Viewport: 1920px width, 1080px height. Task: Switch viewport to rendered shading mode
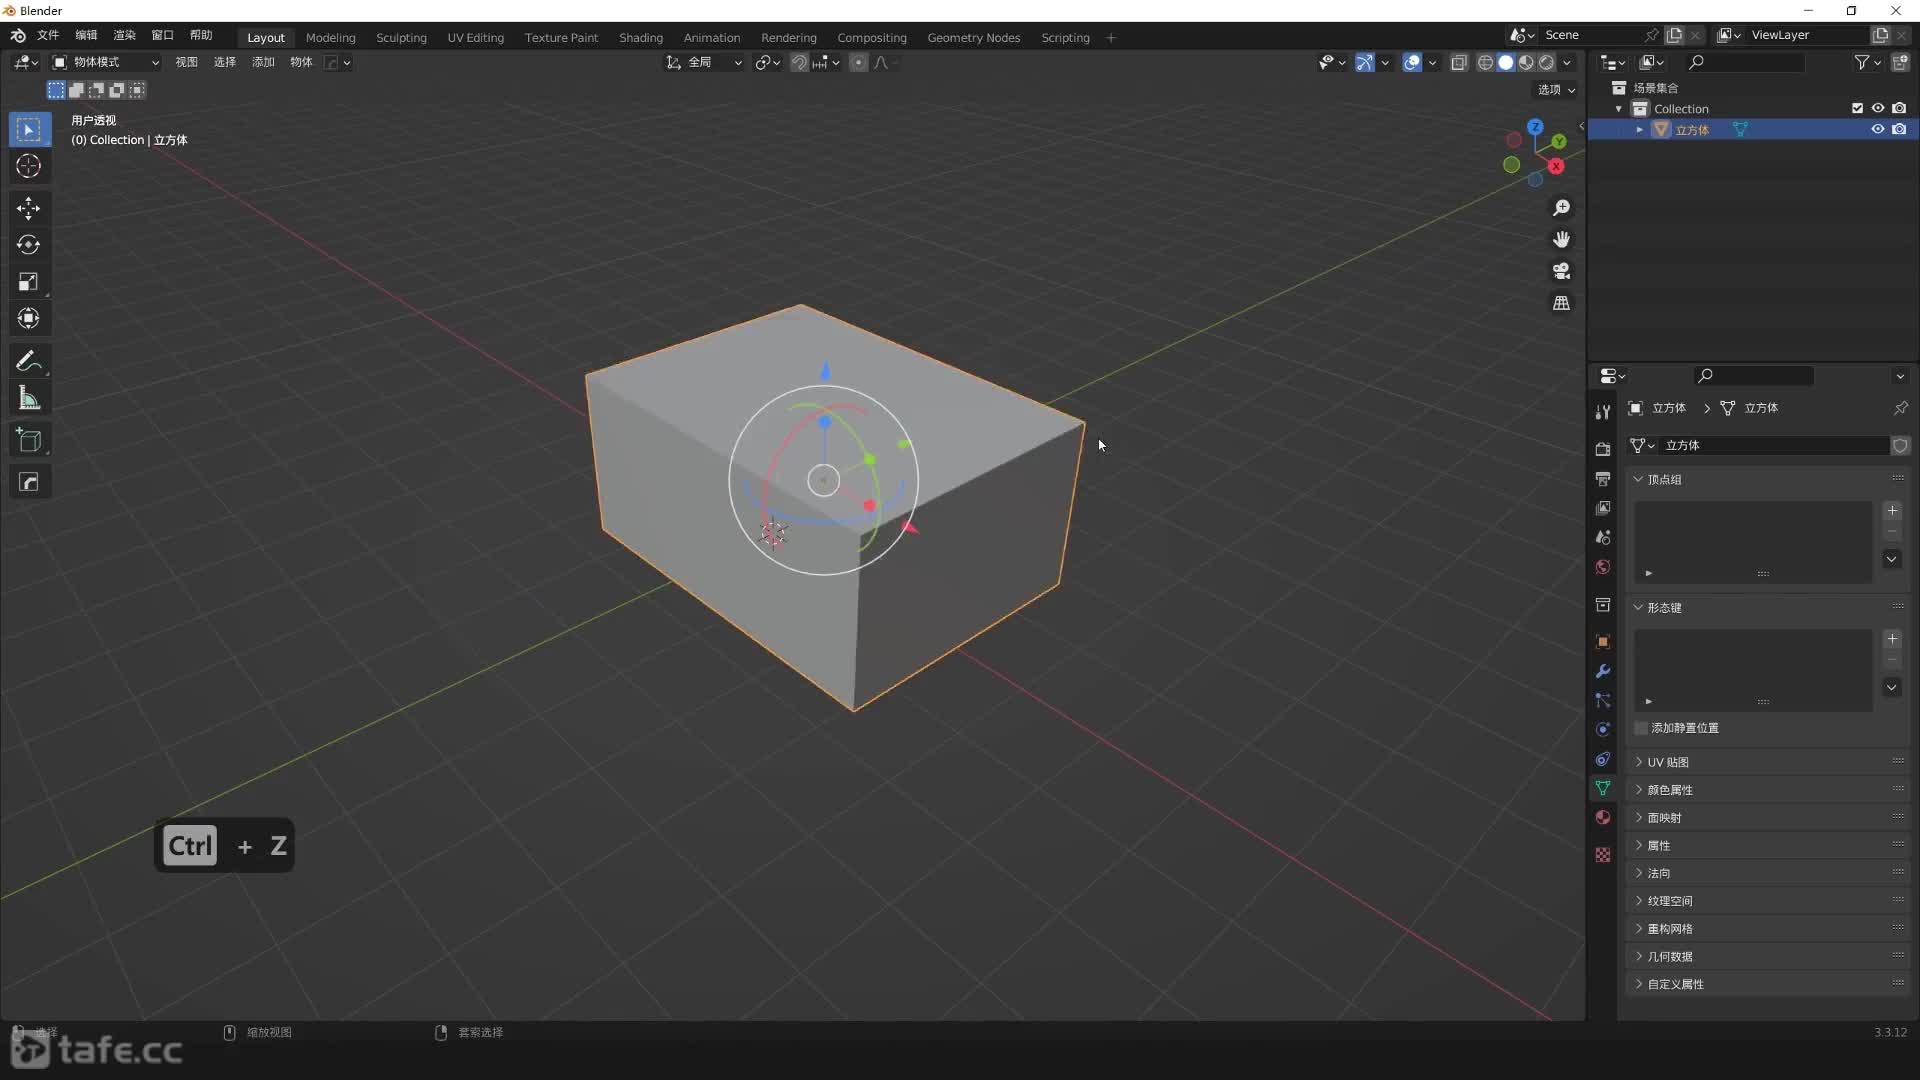(1547, 62)
